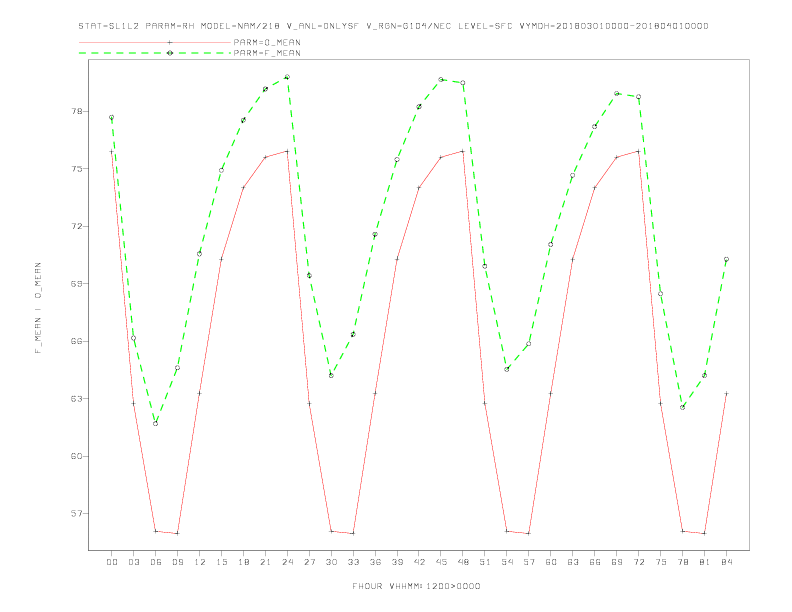
Task: Select green F_MEAN peak marker at hour 45
Action: 441,79
